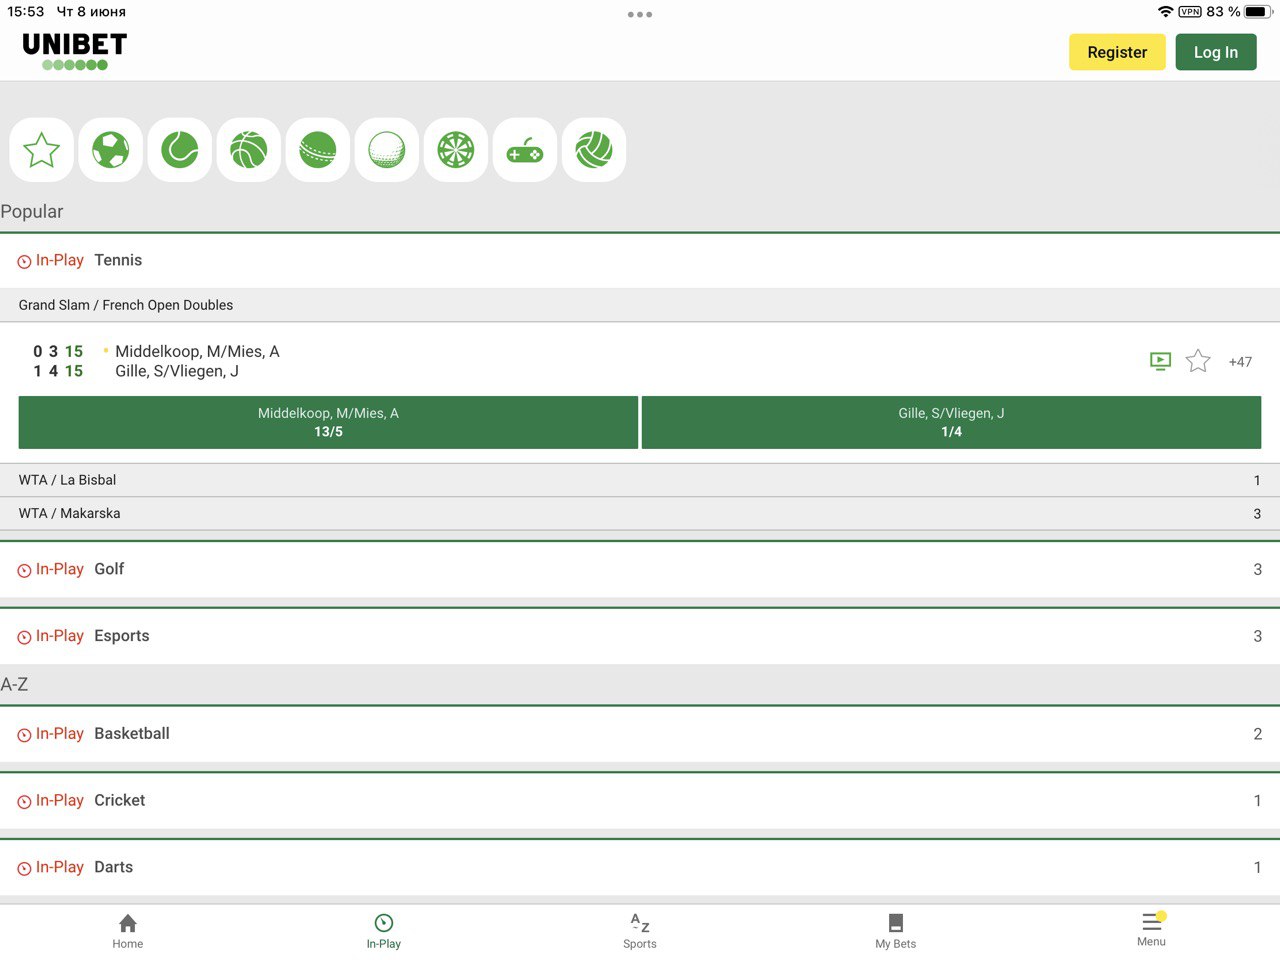1280x960 pixels.
Task: Expand the In-Play Basketball section
Action: tap(640, 734)
